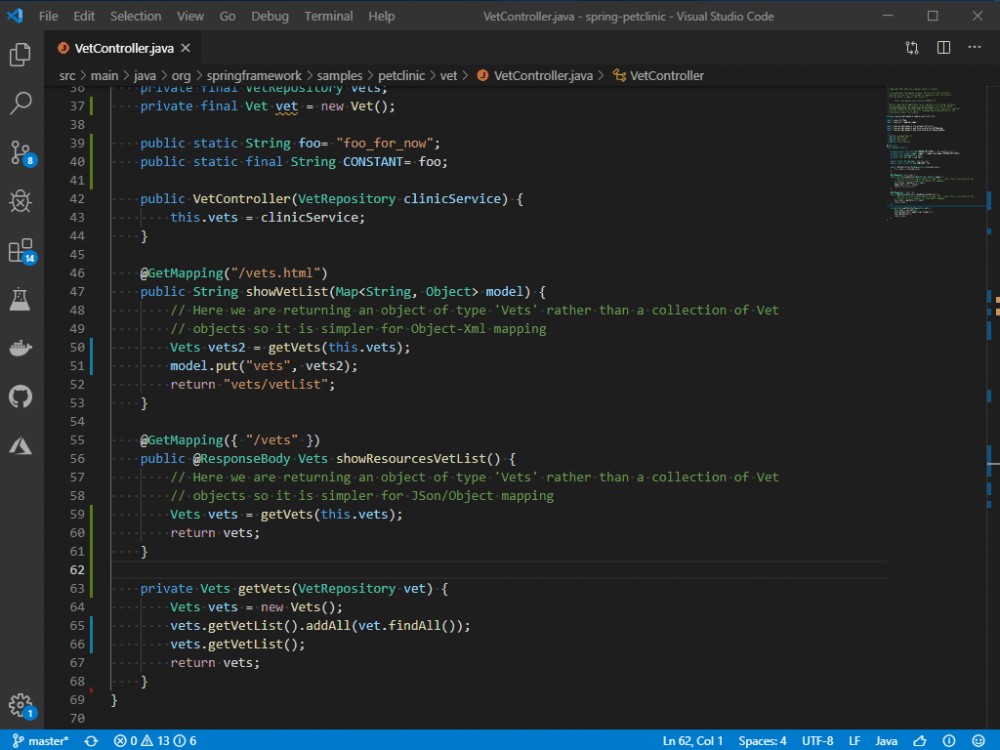Open the Testing beaker view

[x=22, y=298]
